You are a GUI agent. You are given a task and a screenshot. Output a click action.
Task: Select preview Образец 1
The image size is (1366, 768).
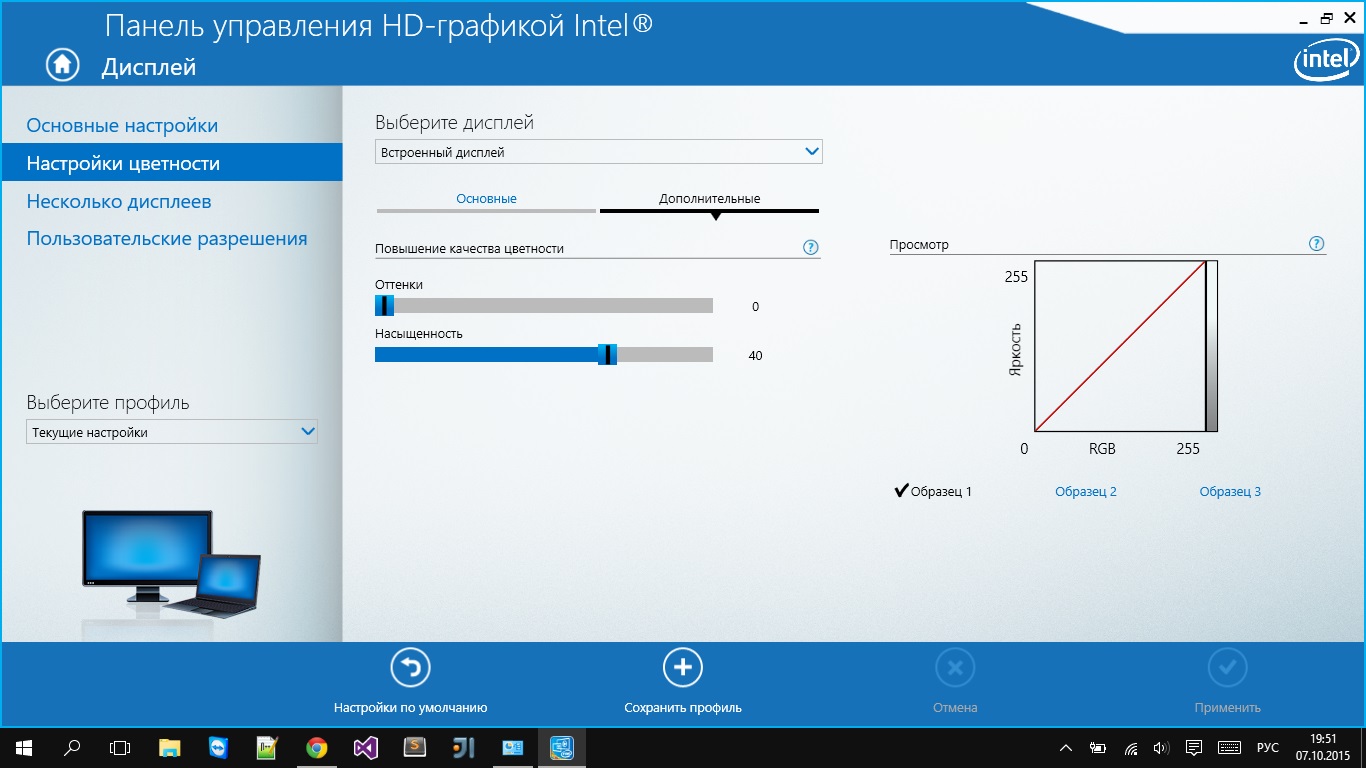click(x=934, y=491)
